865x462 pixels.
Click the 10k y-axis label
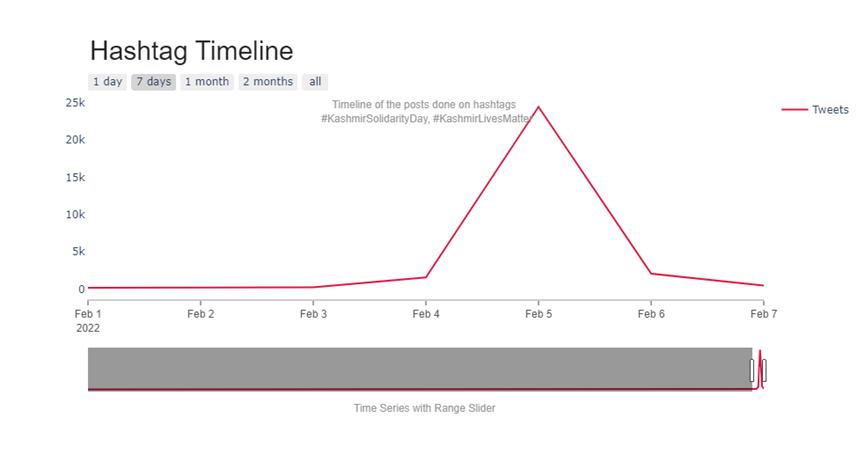tap(75, 214)
